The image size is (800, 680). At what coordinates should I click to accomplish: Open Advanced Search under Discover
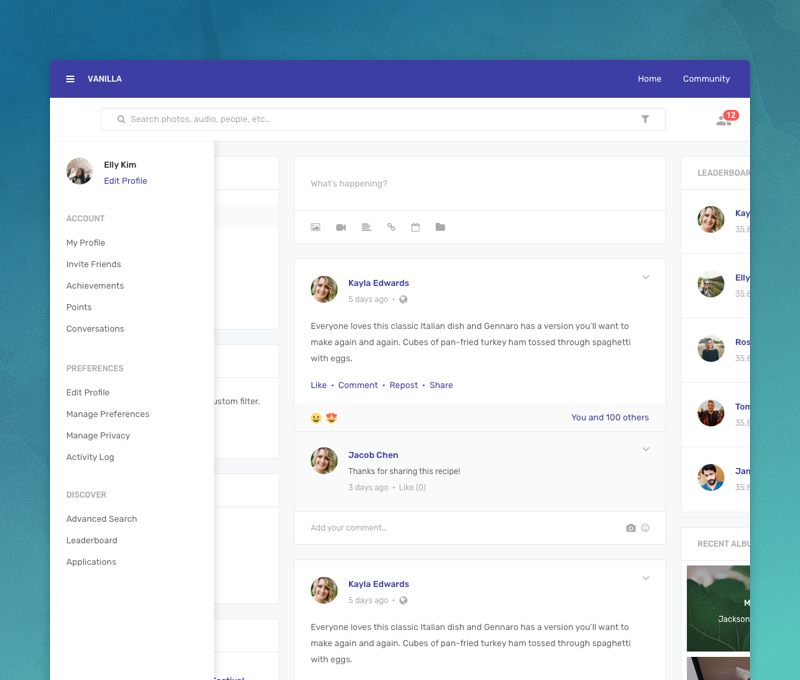(102, 519)
